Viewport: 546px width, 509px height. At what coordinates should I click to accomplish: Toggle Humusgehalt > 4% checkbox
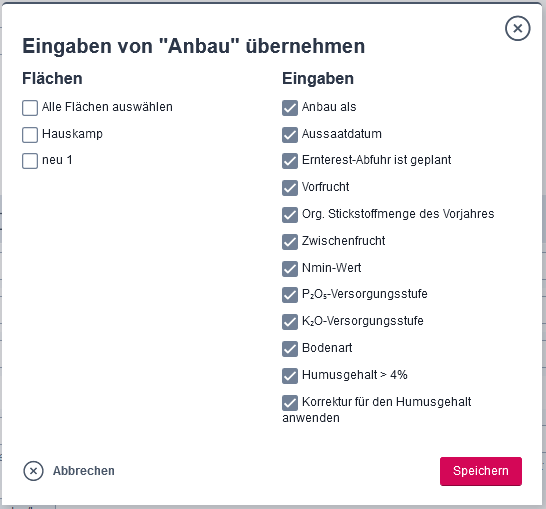pyautogui.click(x=290, y=376)
